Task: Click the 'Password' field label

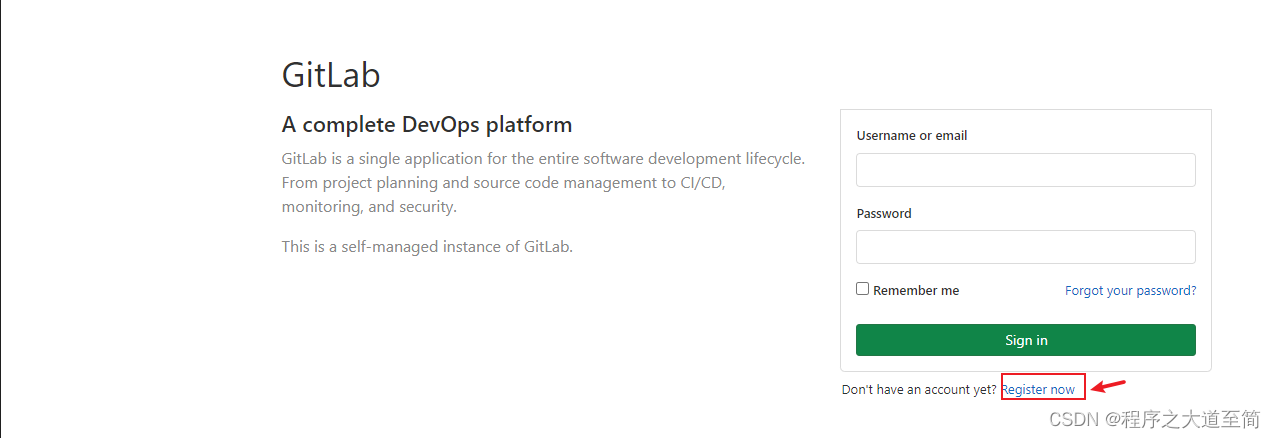Action: (x=884, y=214)
